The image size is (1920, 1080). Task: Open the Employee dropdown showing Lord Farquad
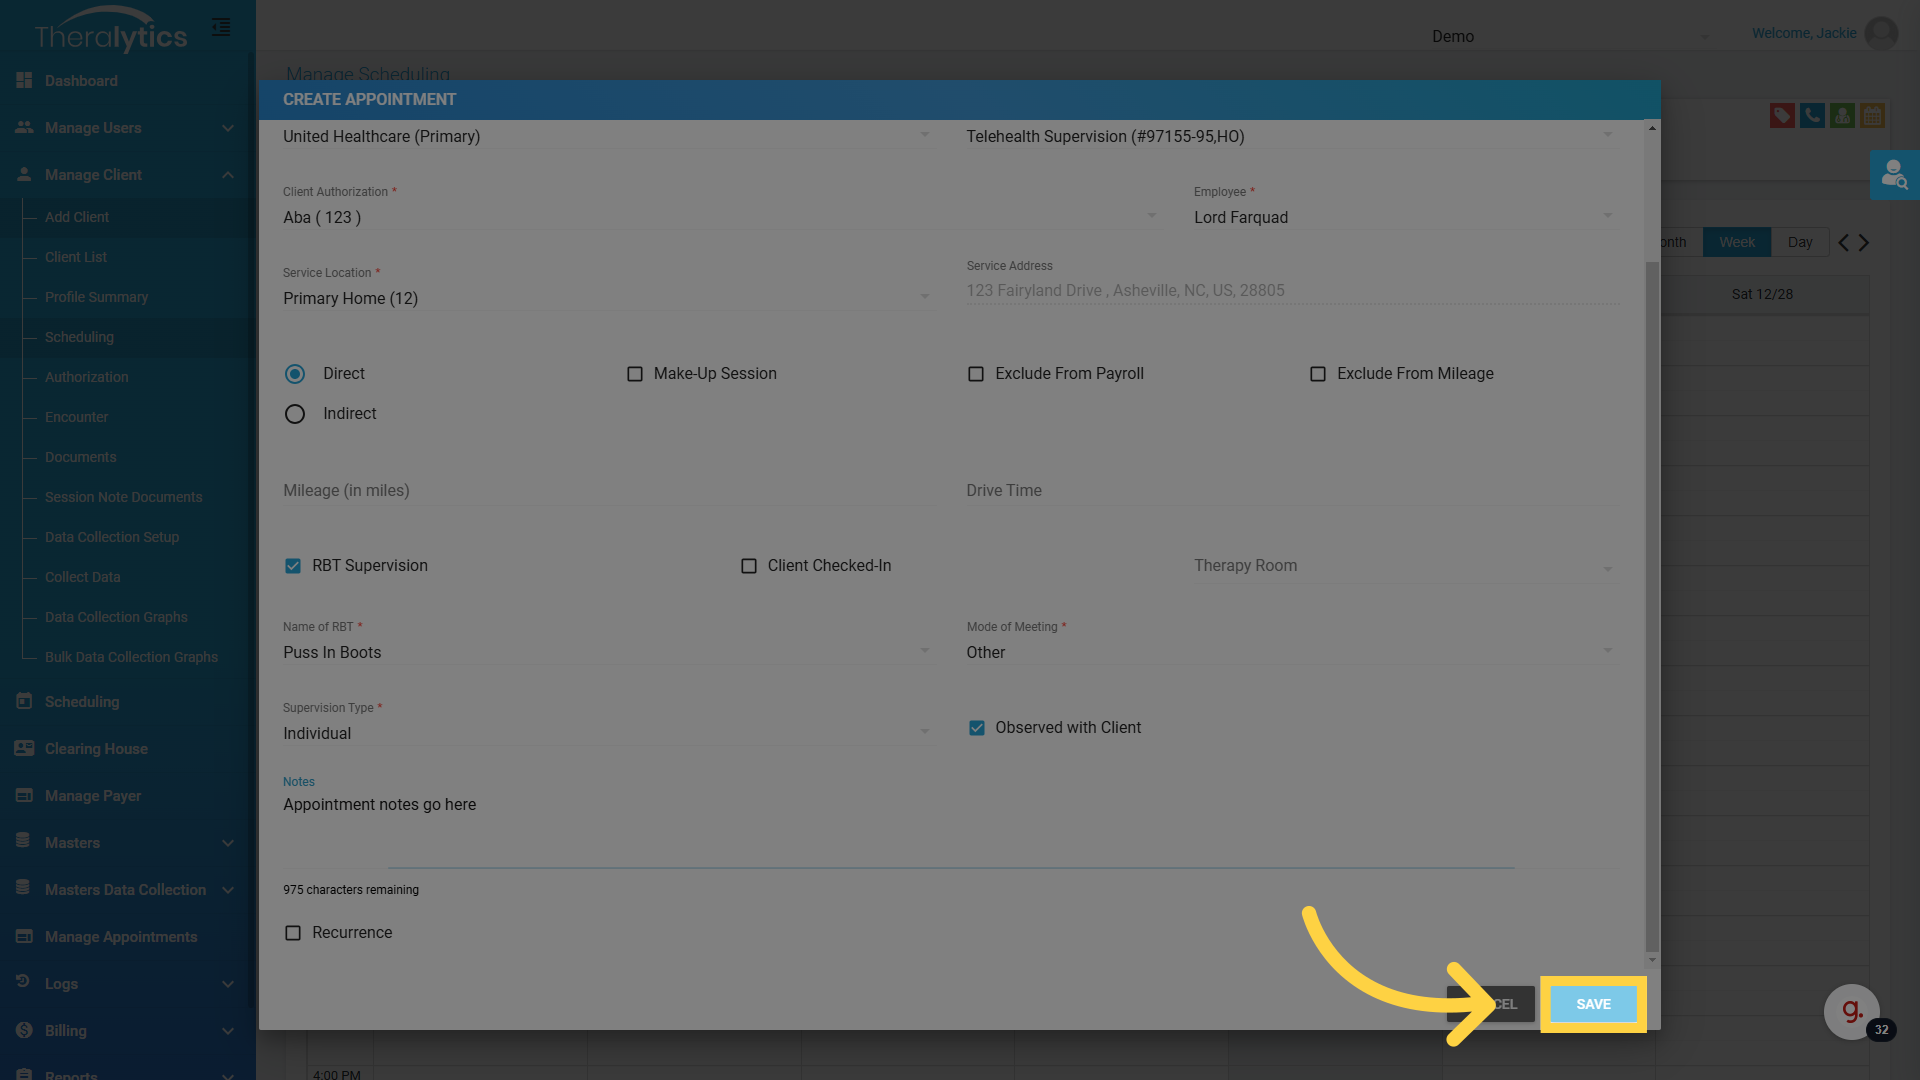click(x=1400, y=217)
